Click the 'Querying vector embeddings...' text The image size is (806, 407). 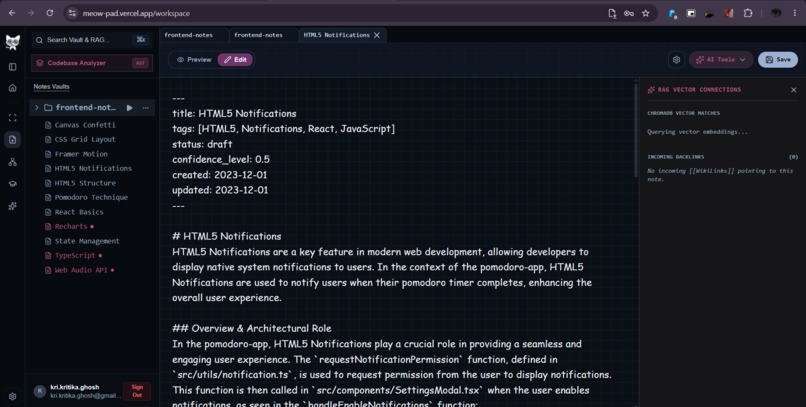(698, 132)
